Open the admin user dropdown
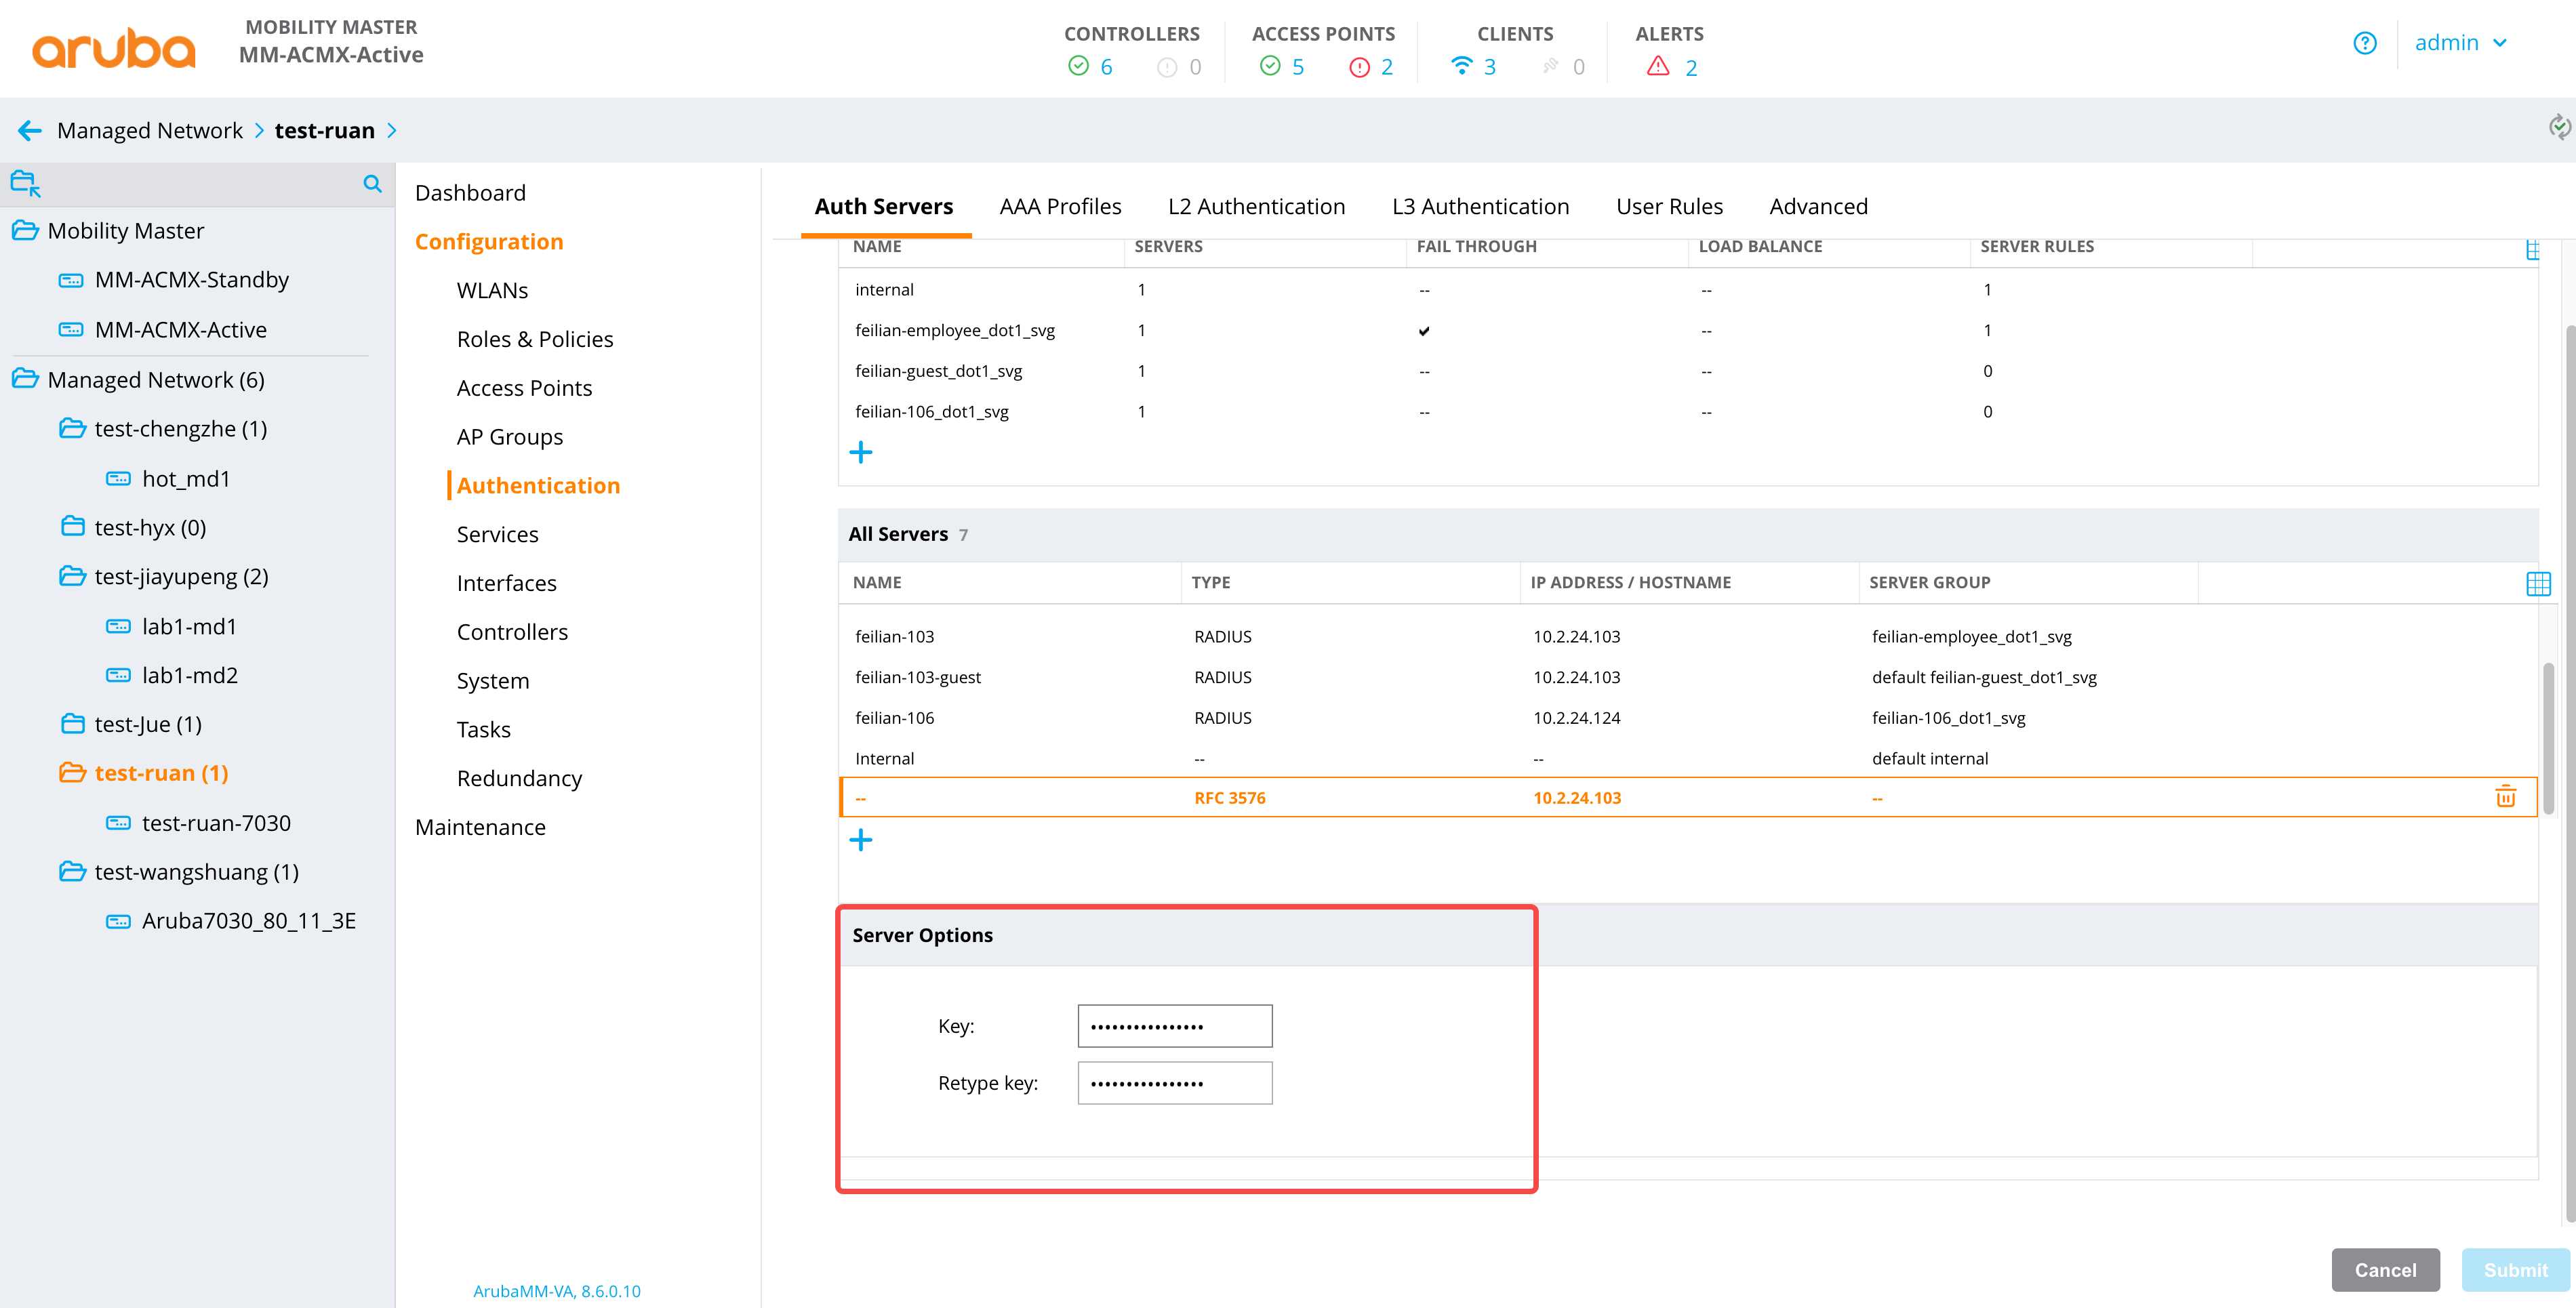 tap(2460, 43)
